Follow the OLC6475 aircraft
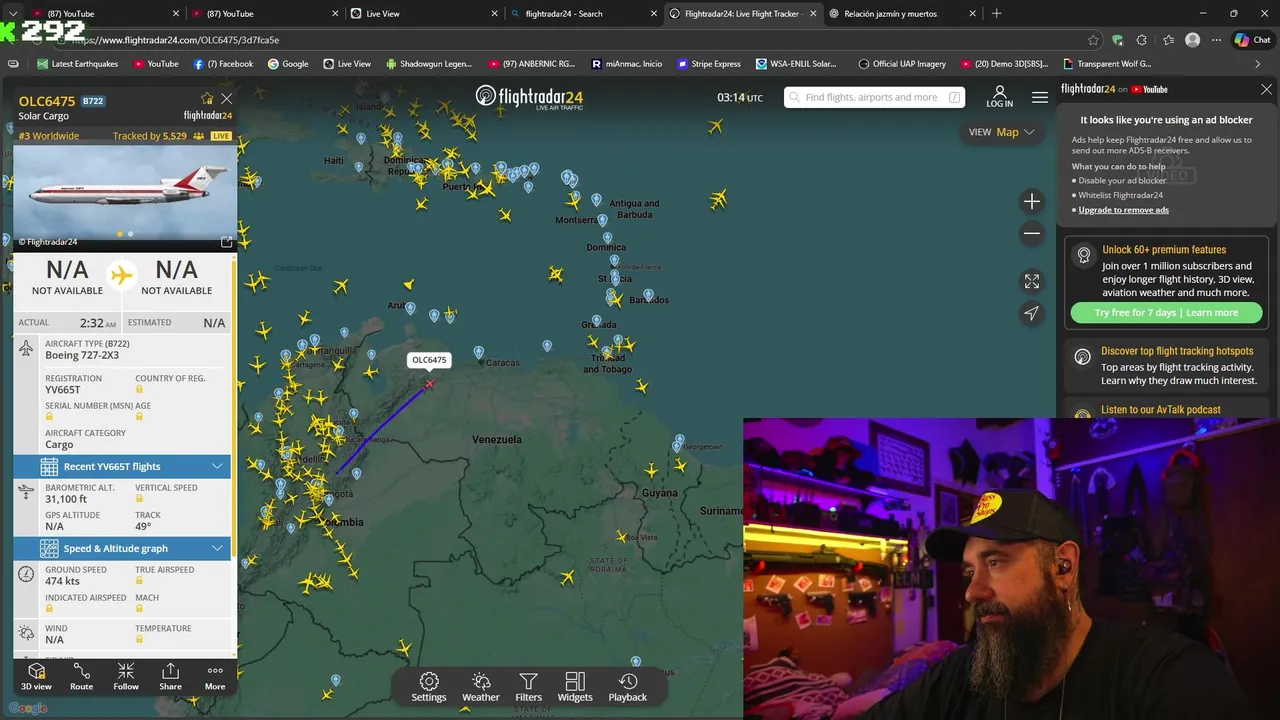The height and width of the screenshot is (720, 1280). [x=126, y=676]
